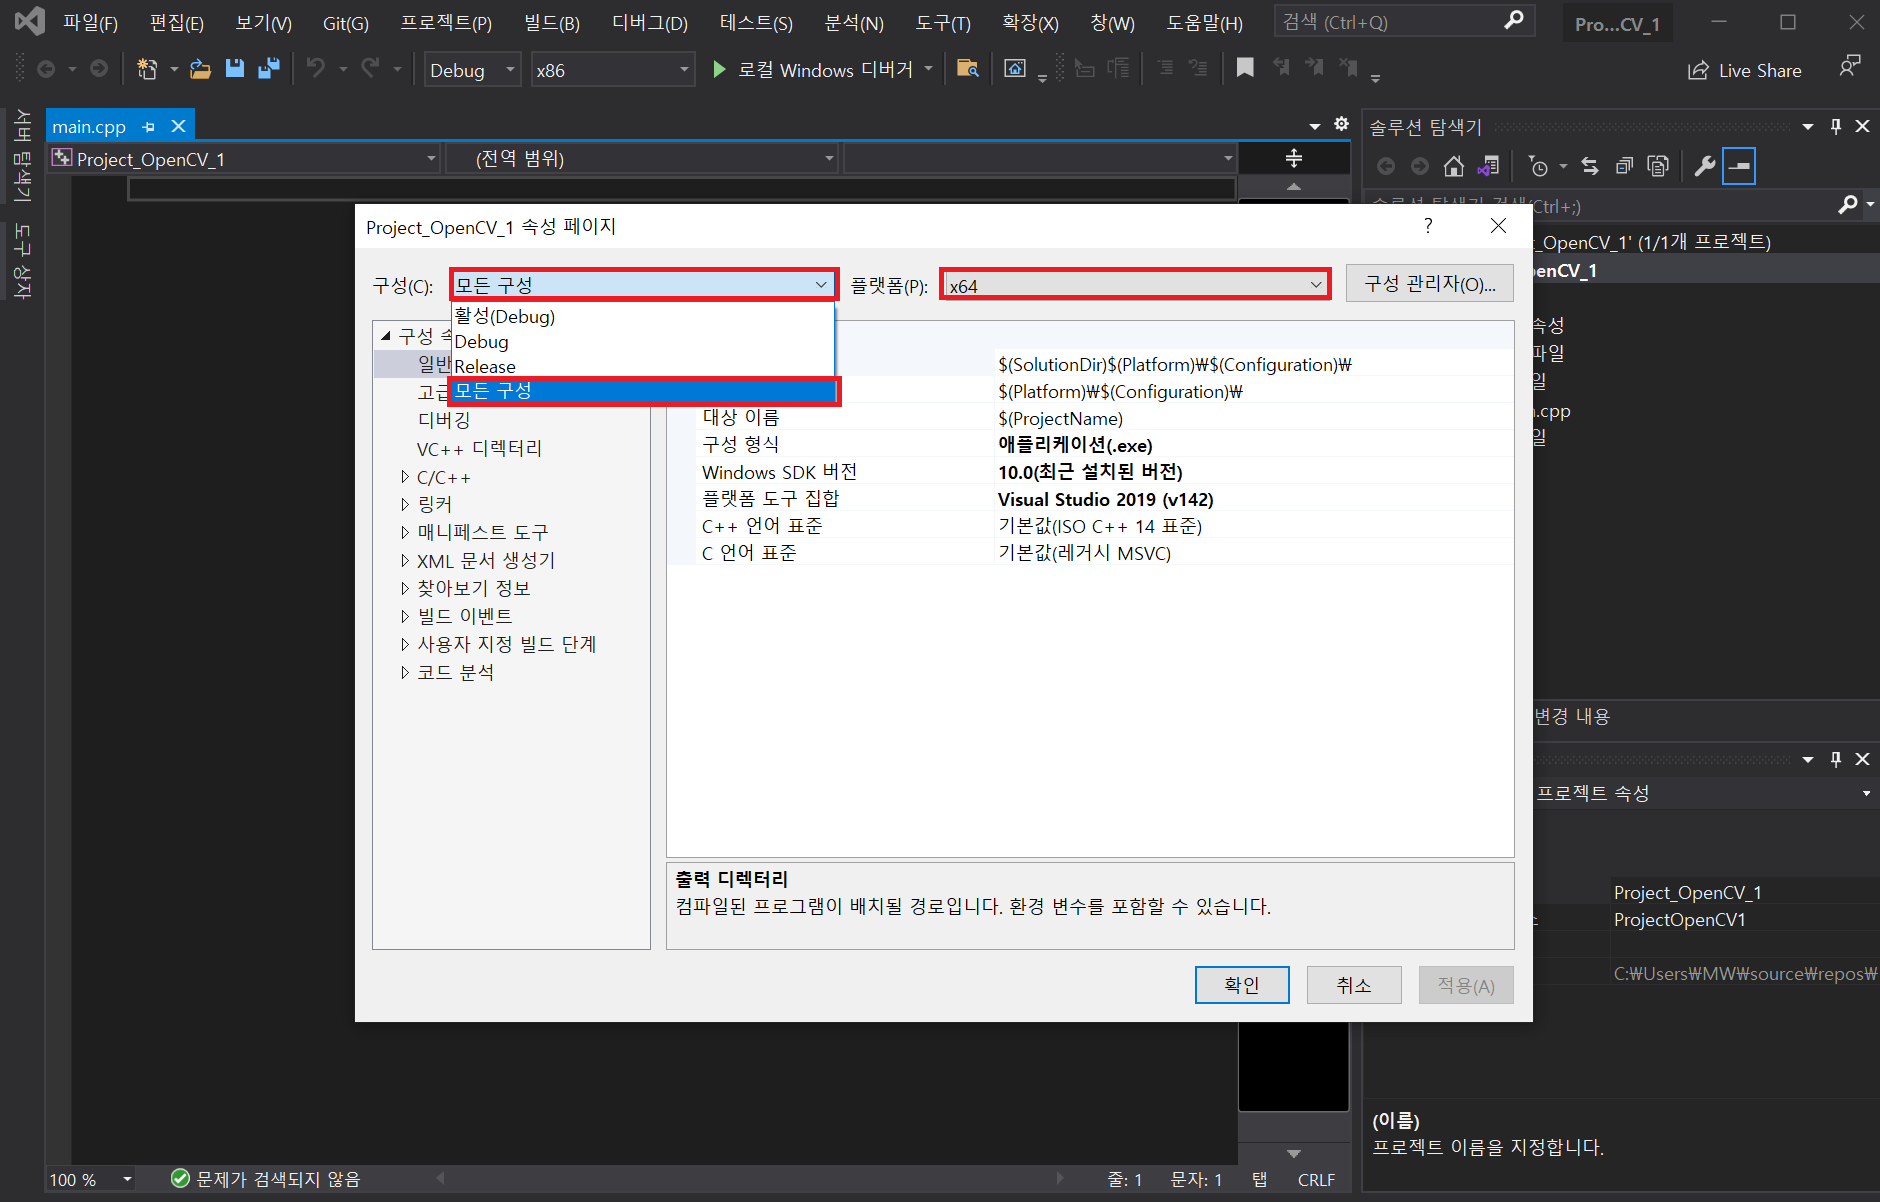The width and height of the screenshot is (1880, 1202).
Task: Click Sync with Active Document icon
Action: 1590,166
